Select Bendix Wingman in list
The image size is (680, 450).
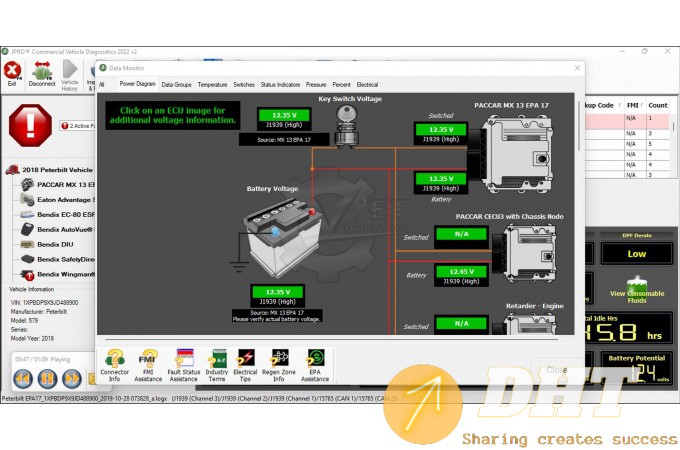tap(58, 274)
